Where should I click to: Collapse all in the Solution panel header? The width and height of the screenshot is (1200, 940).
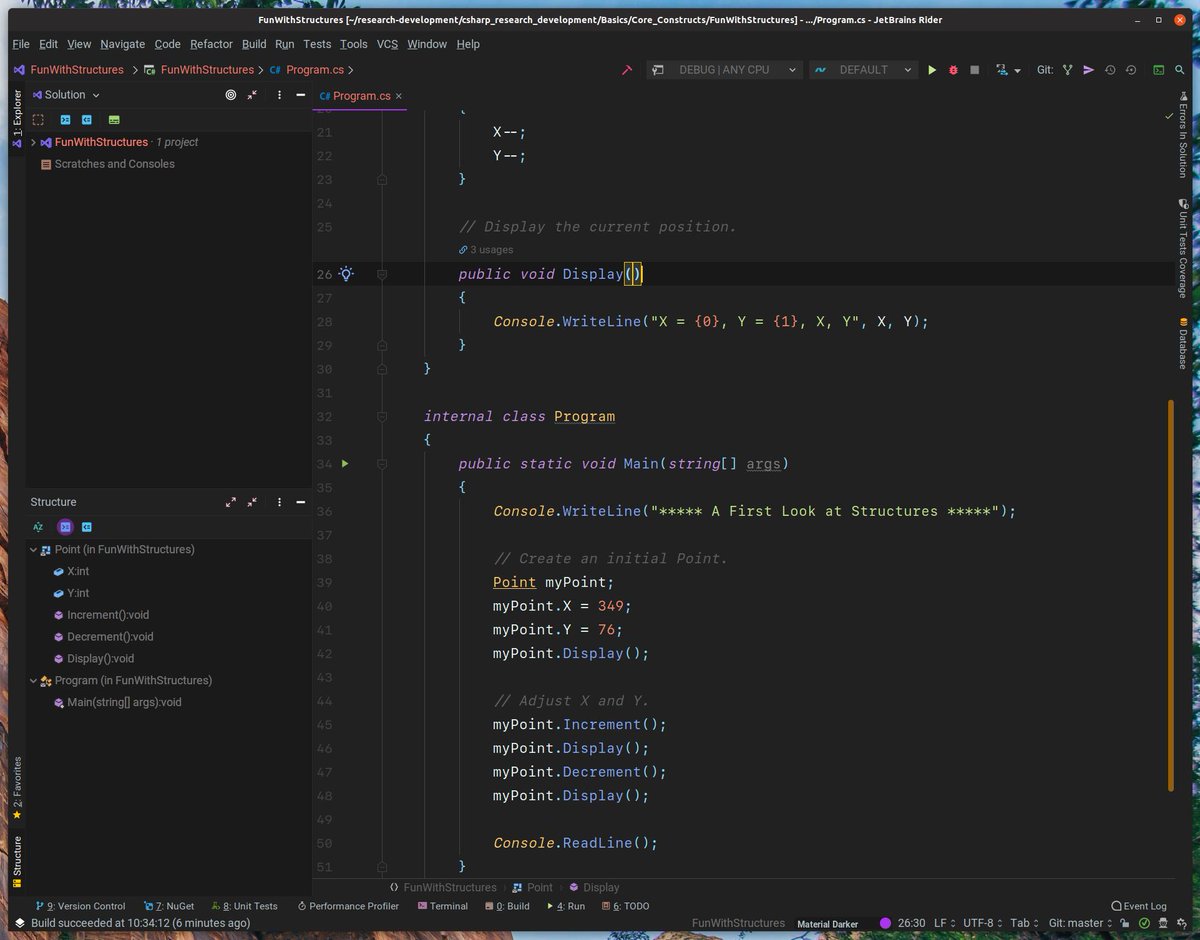[x=252, y=95]
